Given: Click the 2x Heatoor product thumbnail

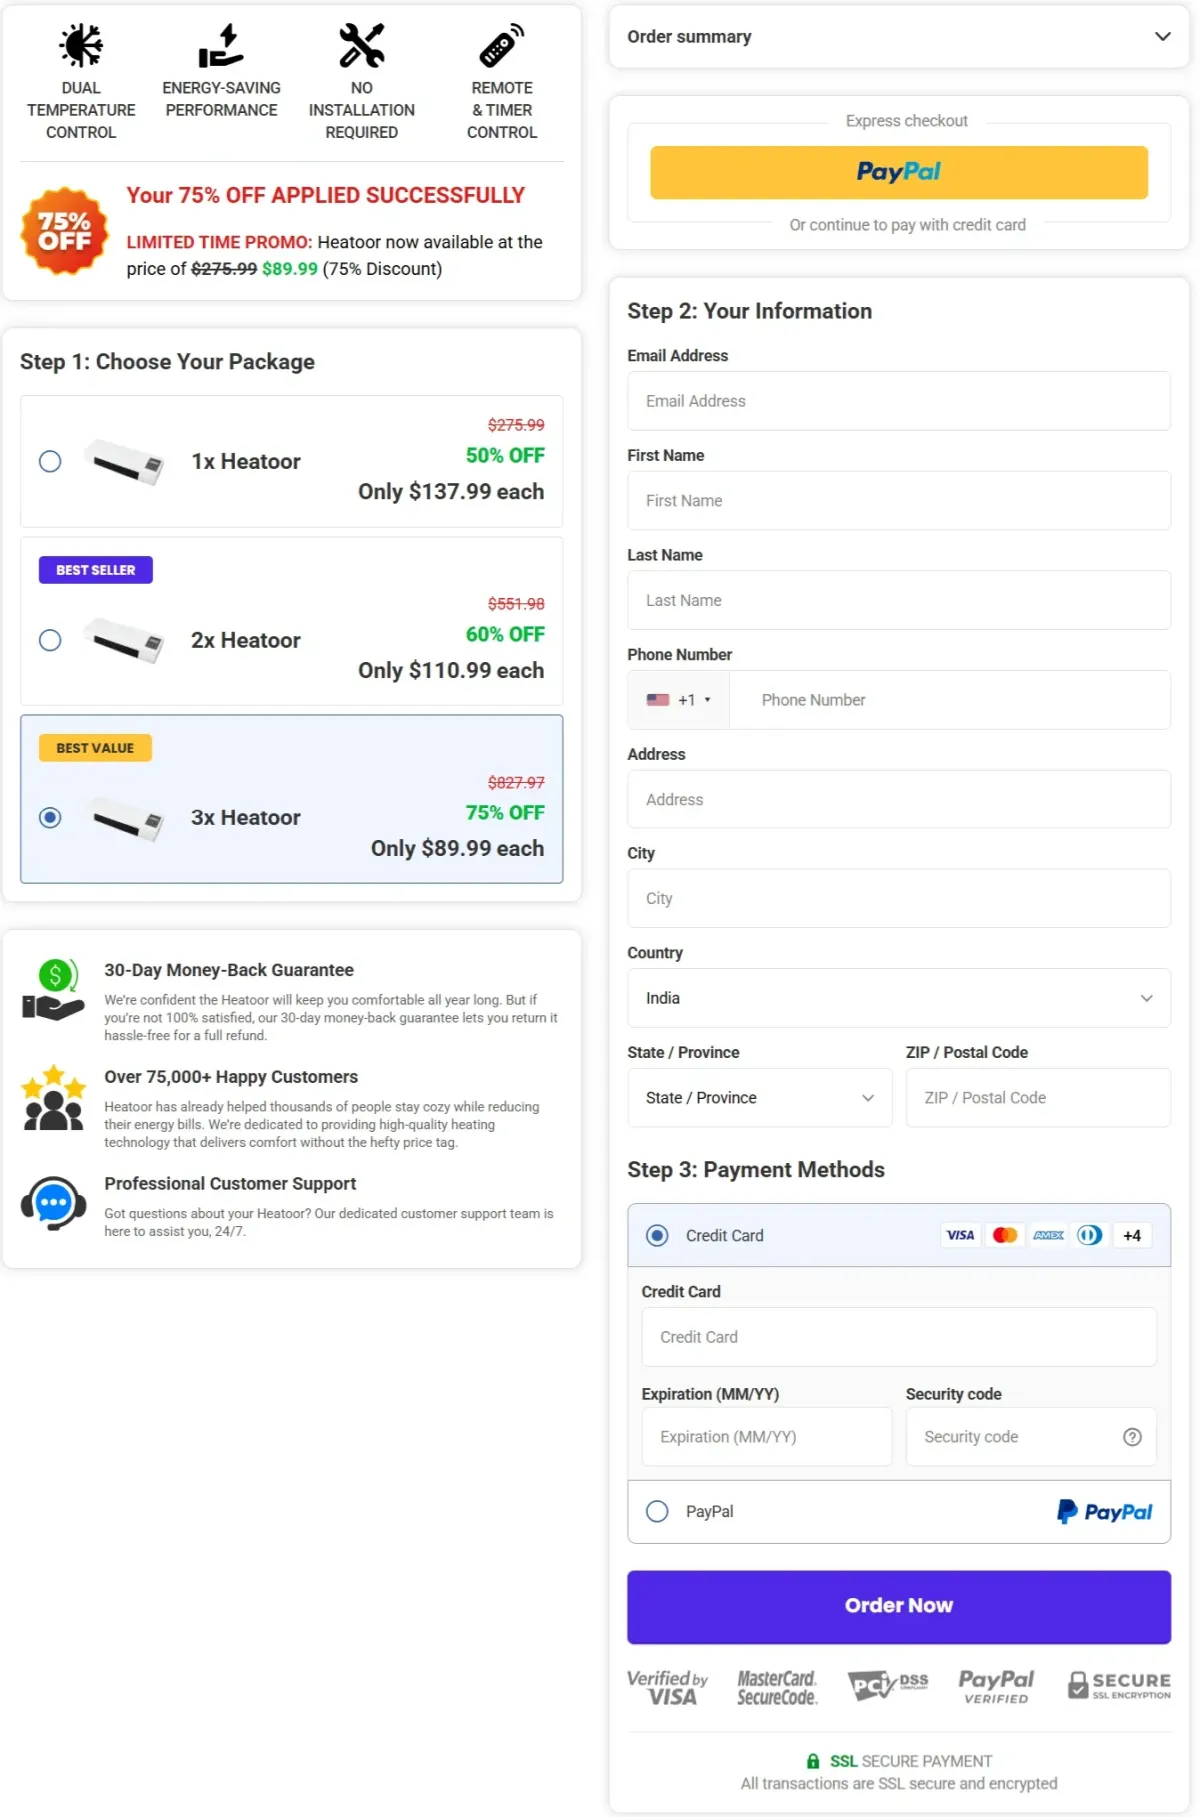Looking at the screenshot, I should tap(124, 641).
